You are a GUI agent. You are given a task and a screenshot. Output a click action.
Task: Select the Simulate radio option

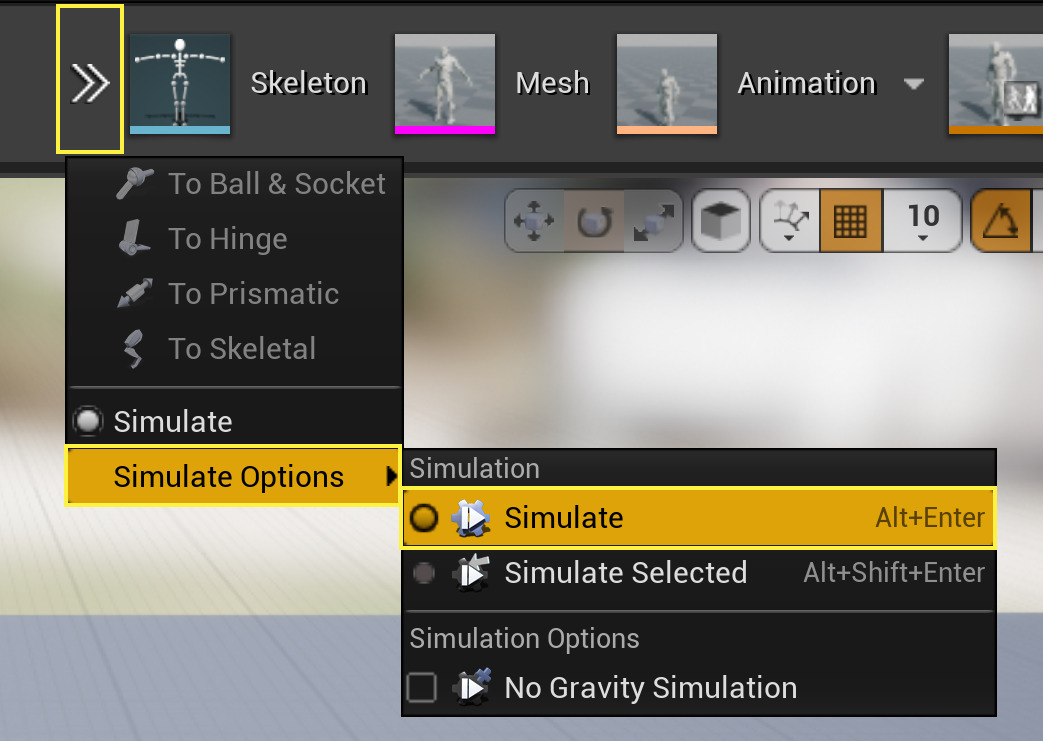pyautogui.click(x=563, y=518)
